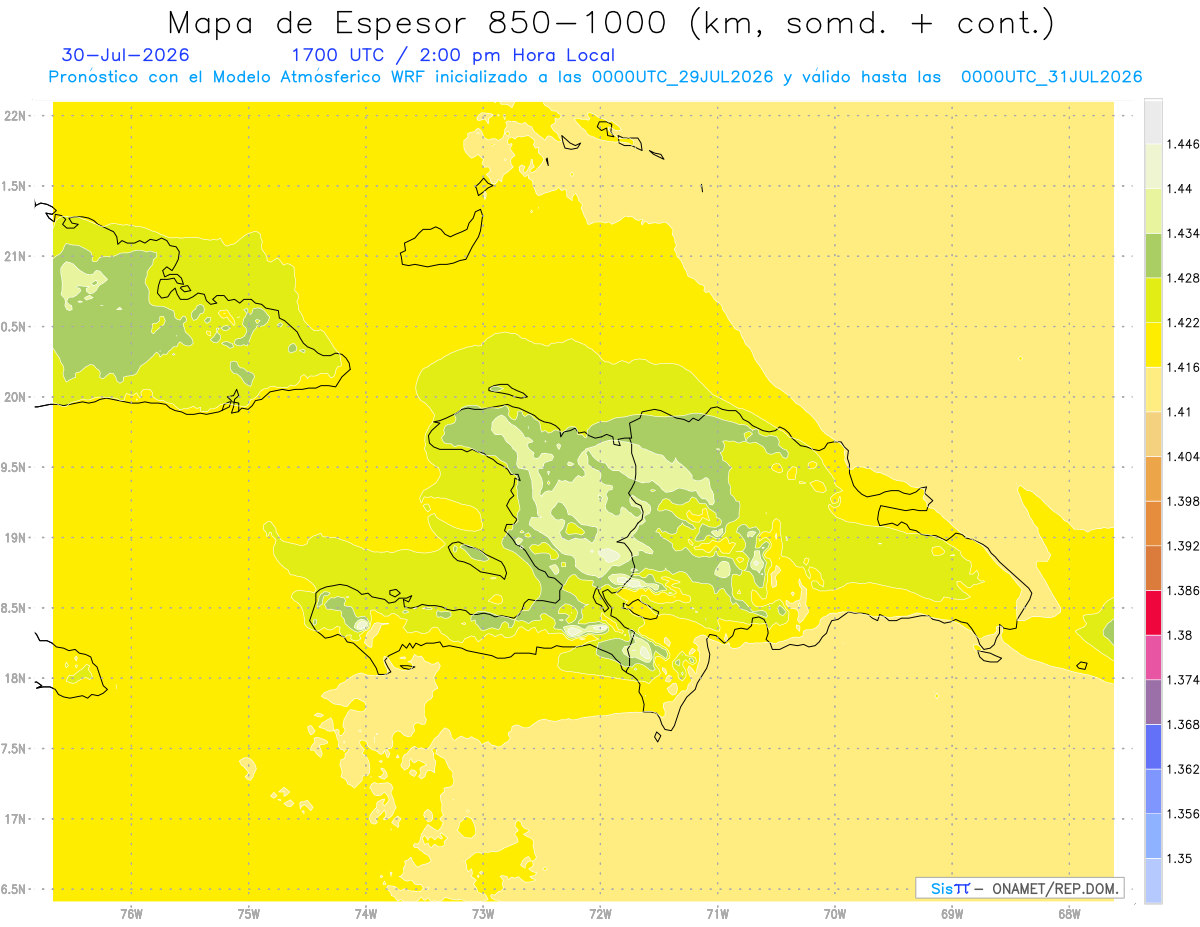This screenshot has height=927, width=1200.
Task: Click the longitude label '76W'
Action: [x=131, y=913]
